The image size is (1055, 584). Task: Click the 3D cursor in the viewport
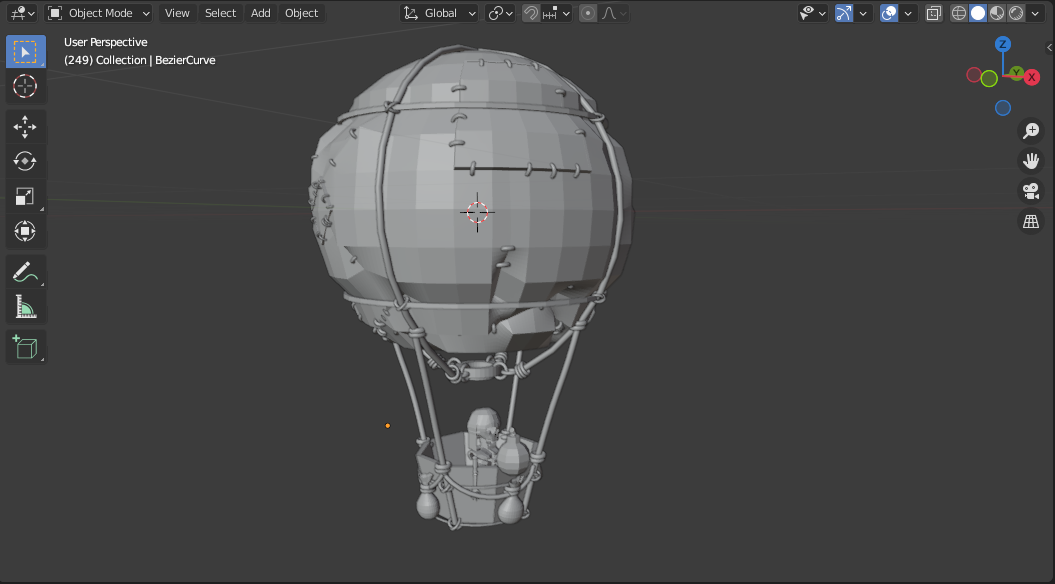[x=477, y=212]
